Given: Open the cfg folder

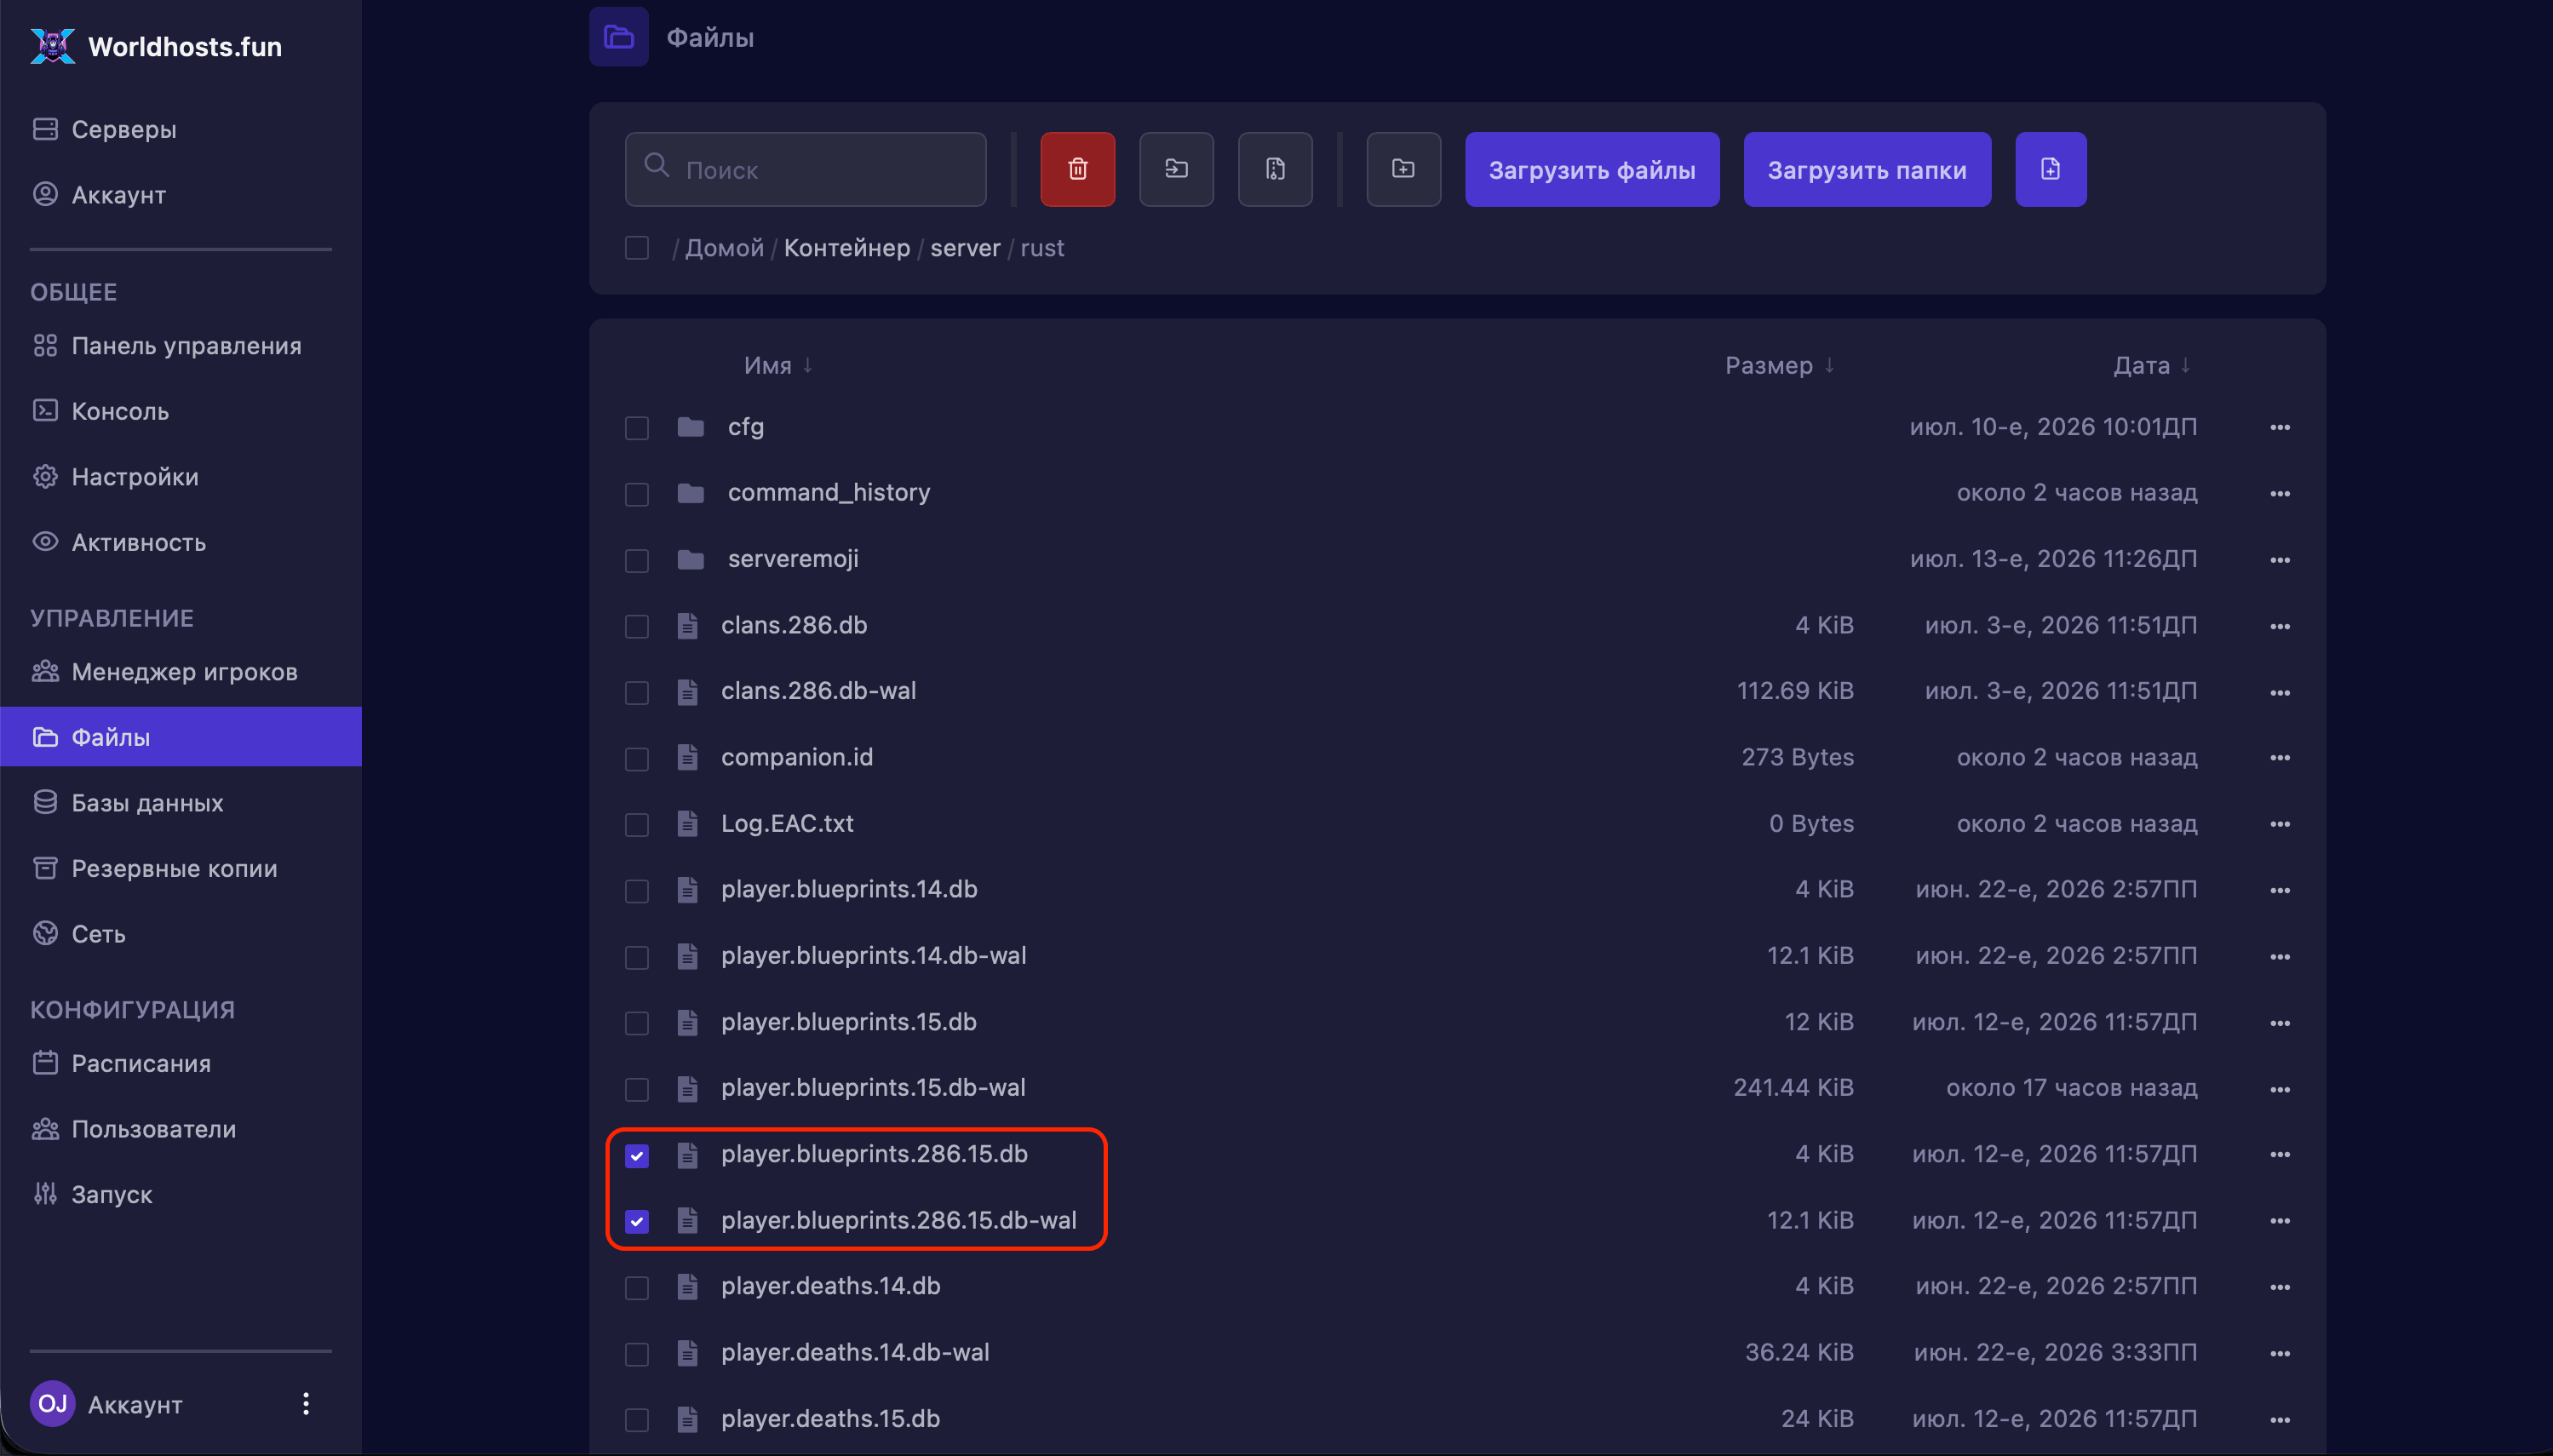Looking at the screenshot, I should click(x=745, y=427).
